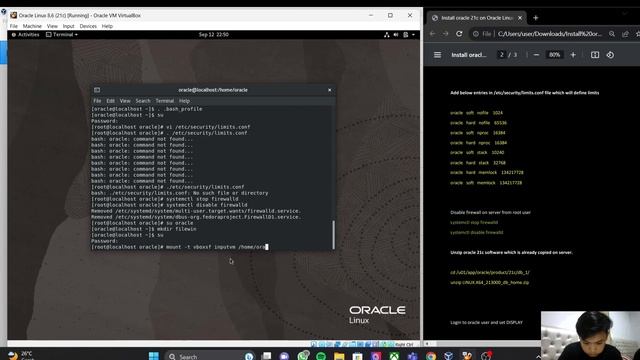Viewport: 640px width, 360px height.
Task: Open Spotify from the taskbar
Action: pyautogui.click(x=321, y=356)
